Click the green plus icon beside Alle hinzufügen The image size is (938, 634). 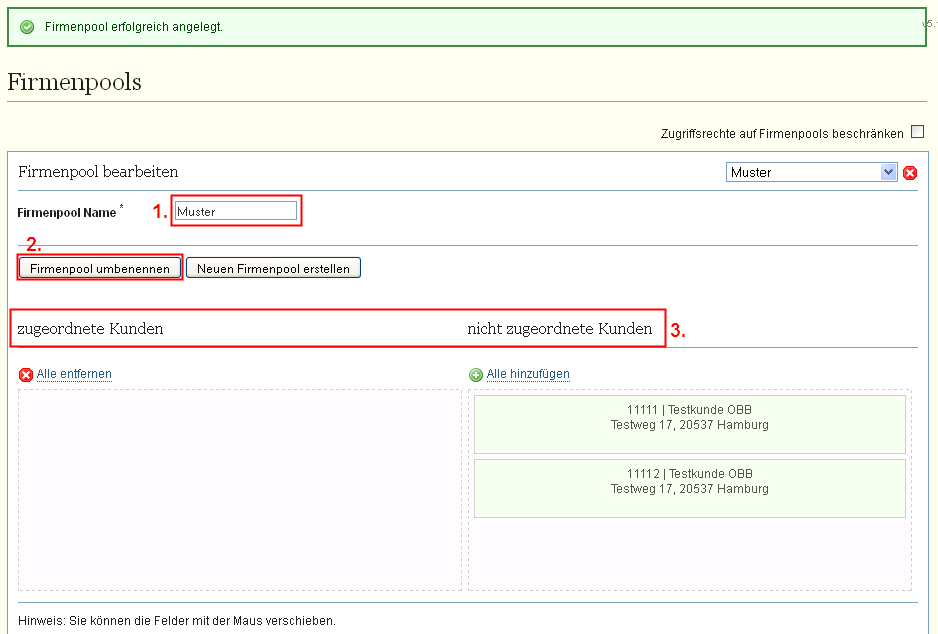pyautogui.click(x=476, y=375)
